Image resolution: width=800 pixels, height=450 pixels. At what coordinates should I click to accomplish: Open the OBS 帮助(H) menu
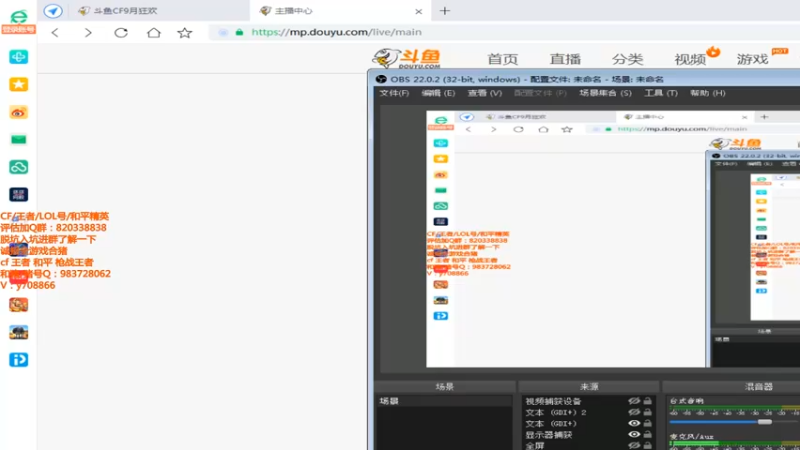point(708,93)
